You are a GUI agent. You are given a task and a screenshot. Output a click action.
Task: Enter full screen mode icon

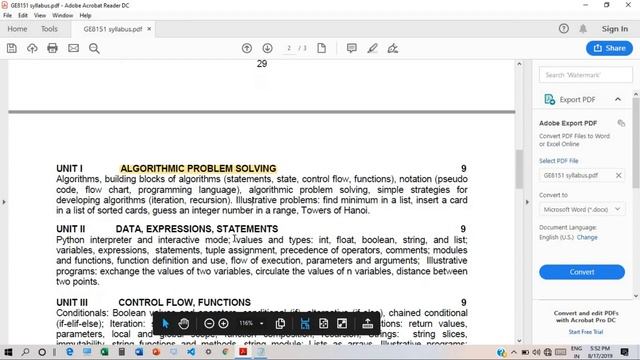click(x=342, y=324)
